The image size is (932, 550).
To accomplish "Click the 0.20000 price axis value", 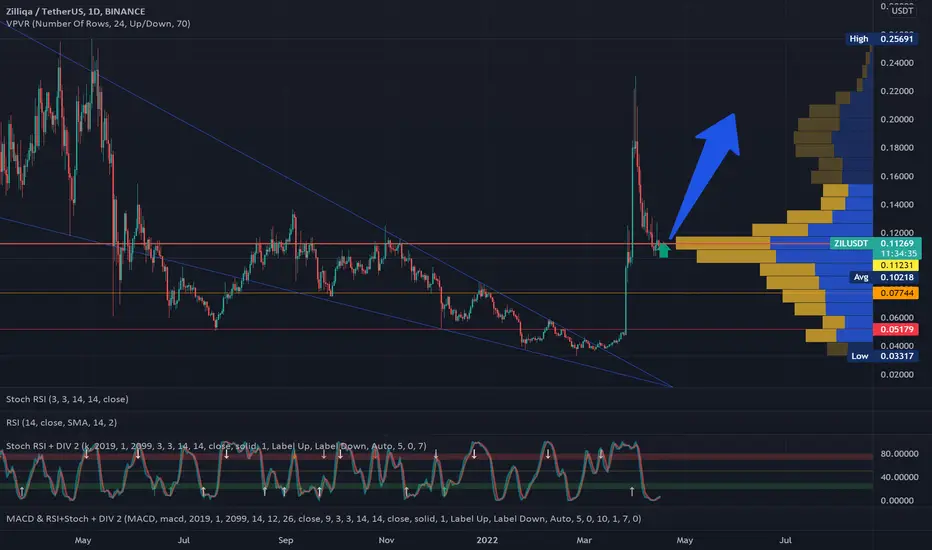I will point(897,120).
